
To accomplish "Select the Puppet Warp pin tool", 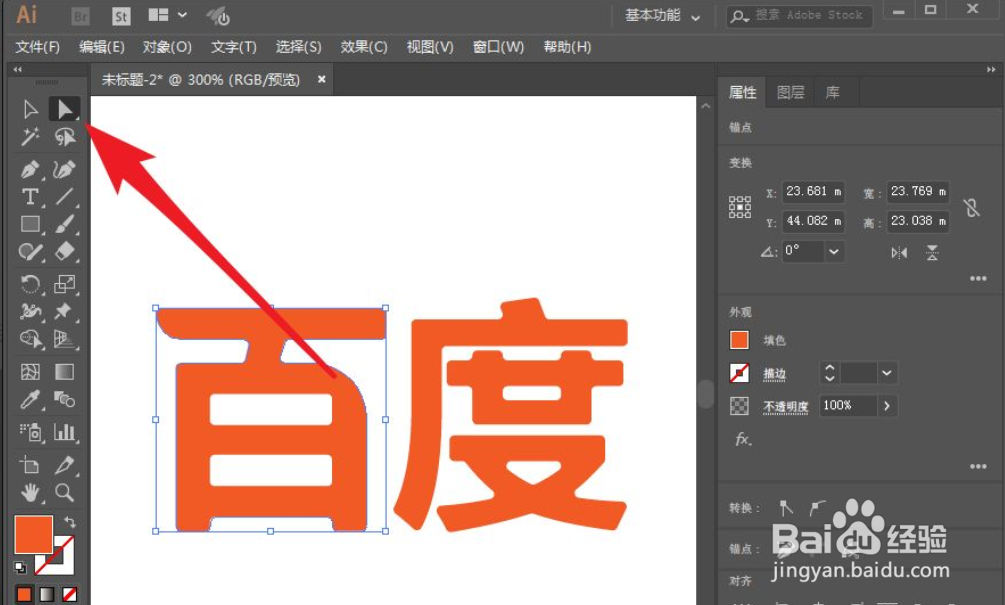I will point(64,311).
